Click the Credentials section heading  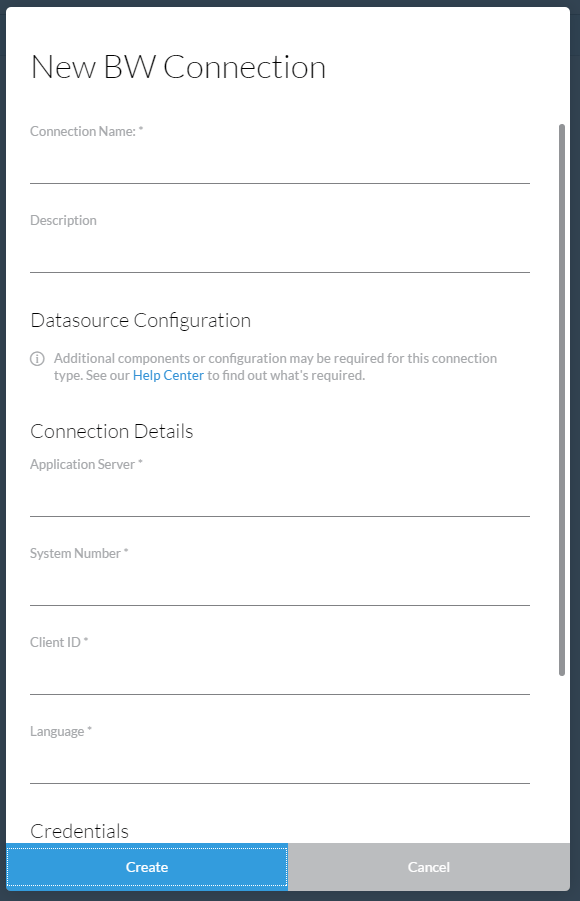coord(79,831)
